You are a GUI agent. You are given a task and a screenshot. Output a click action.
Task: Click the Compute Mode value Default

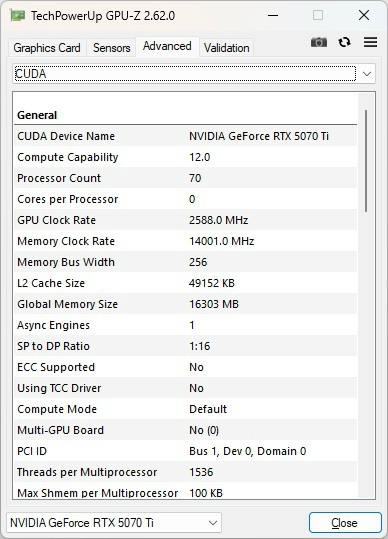point(208,409)
